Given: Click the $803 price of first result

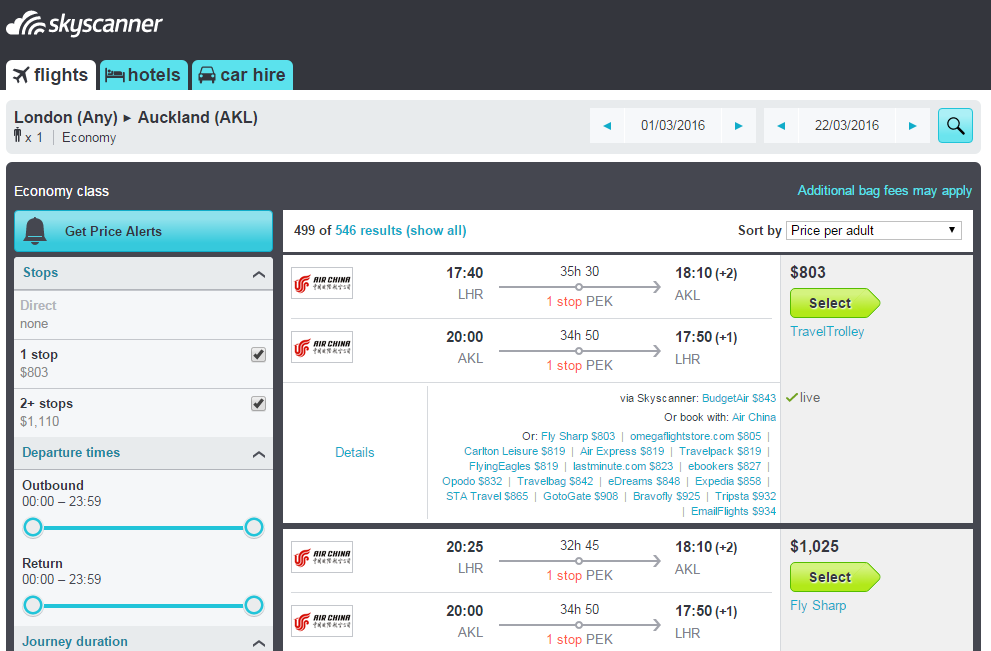Looking at the screenshot, I should click(x=808, y=272).
